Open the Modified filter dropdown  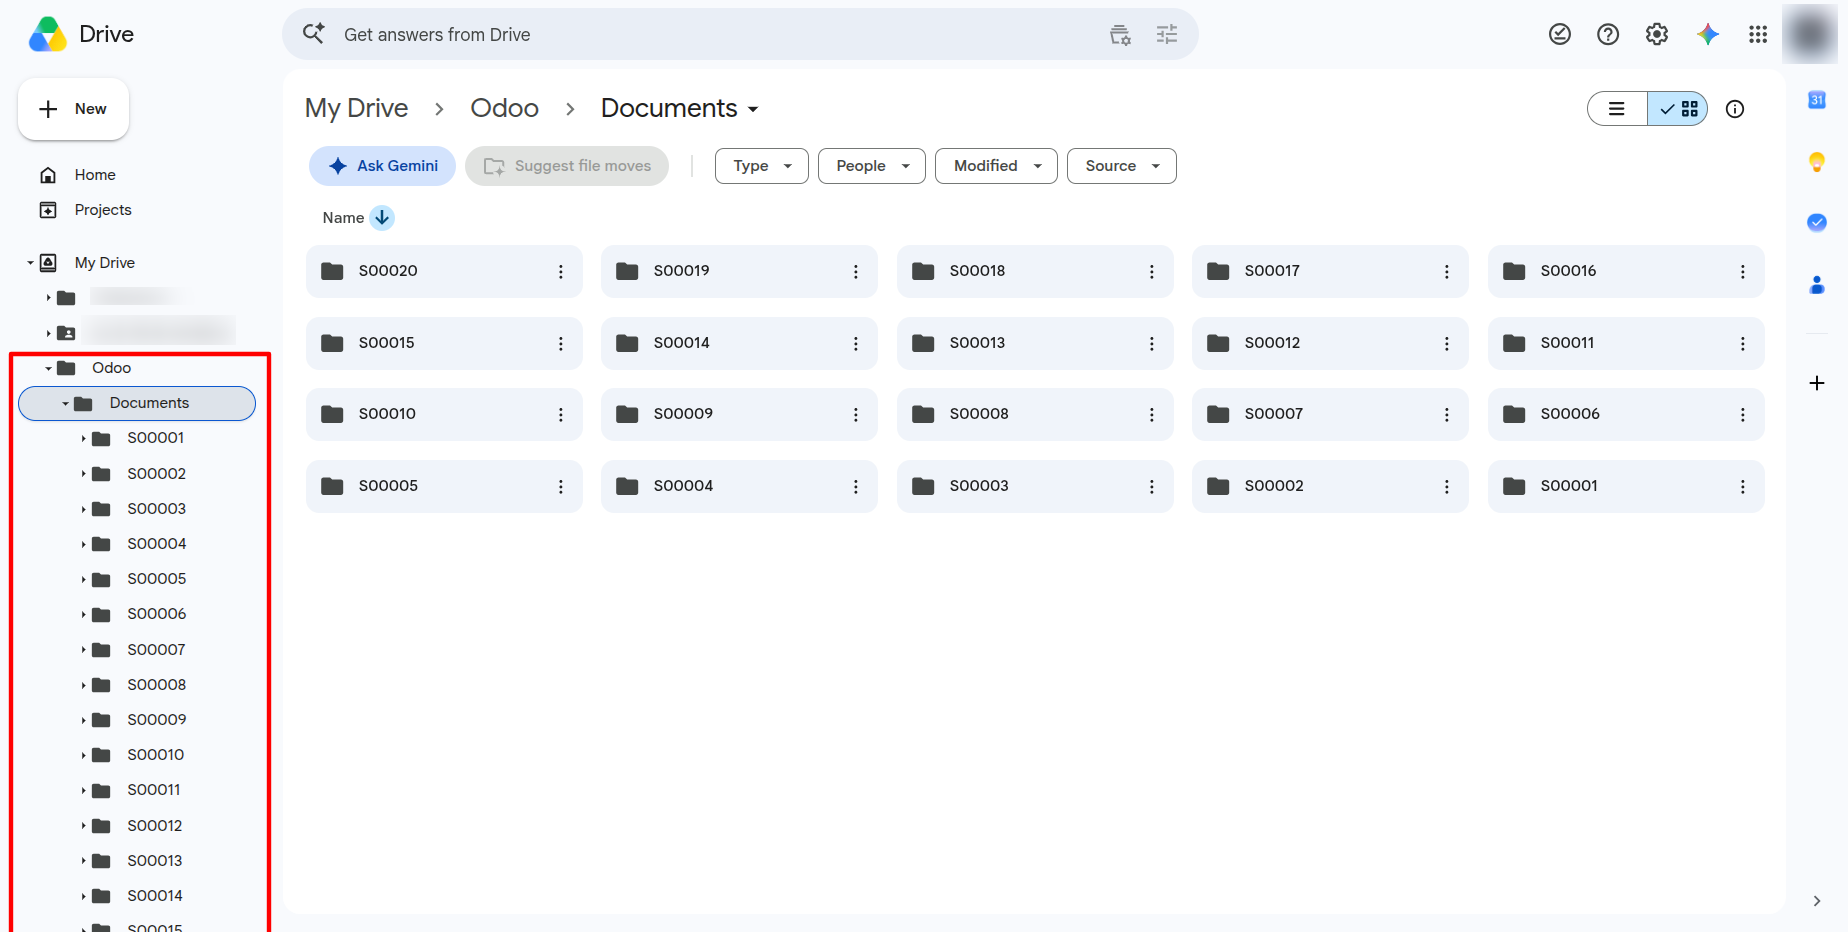pyautogui.click(x=996, y=166)
